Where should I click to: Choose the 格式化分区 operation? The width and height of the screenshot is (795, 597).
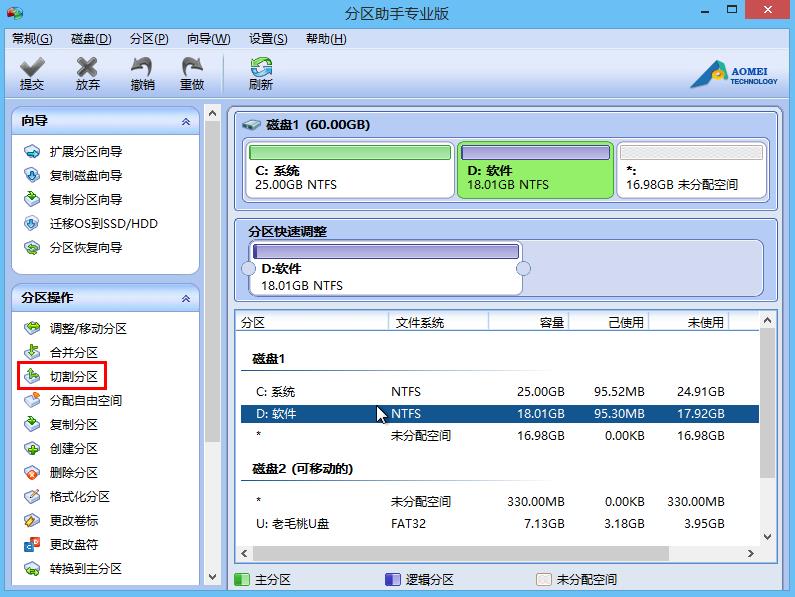click(67, 496)
